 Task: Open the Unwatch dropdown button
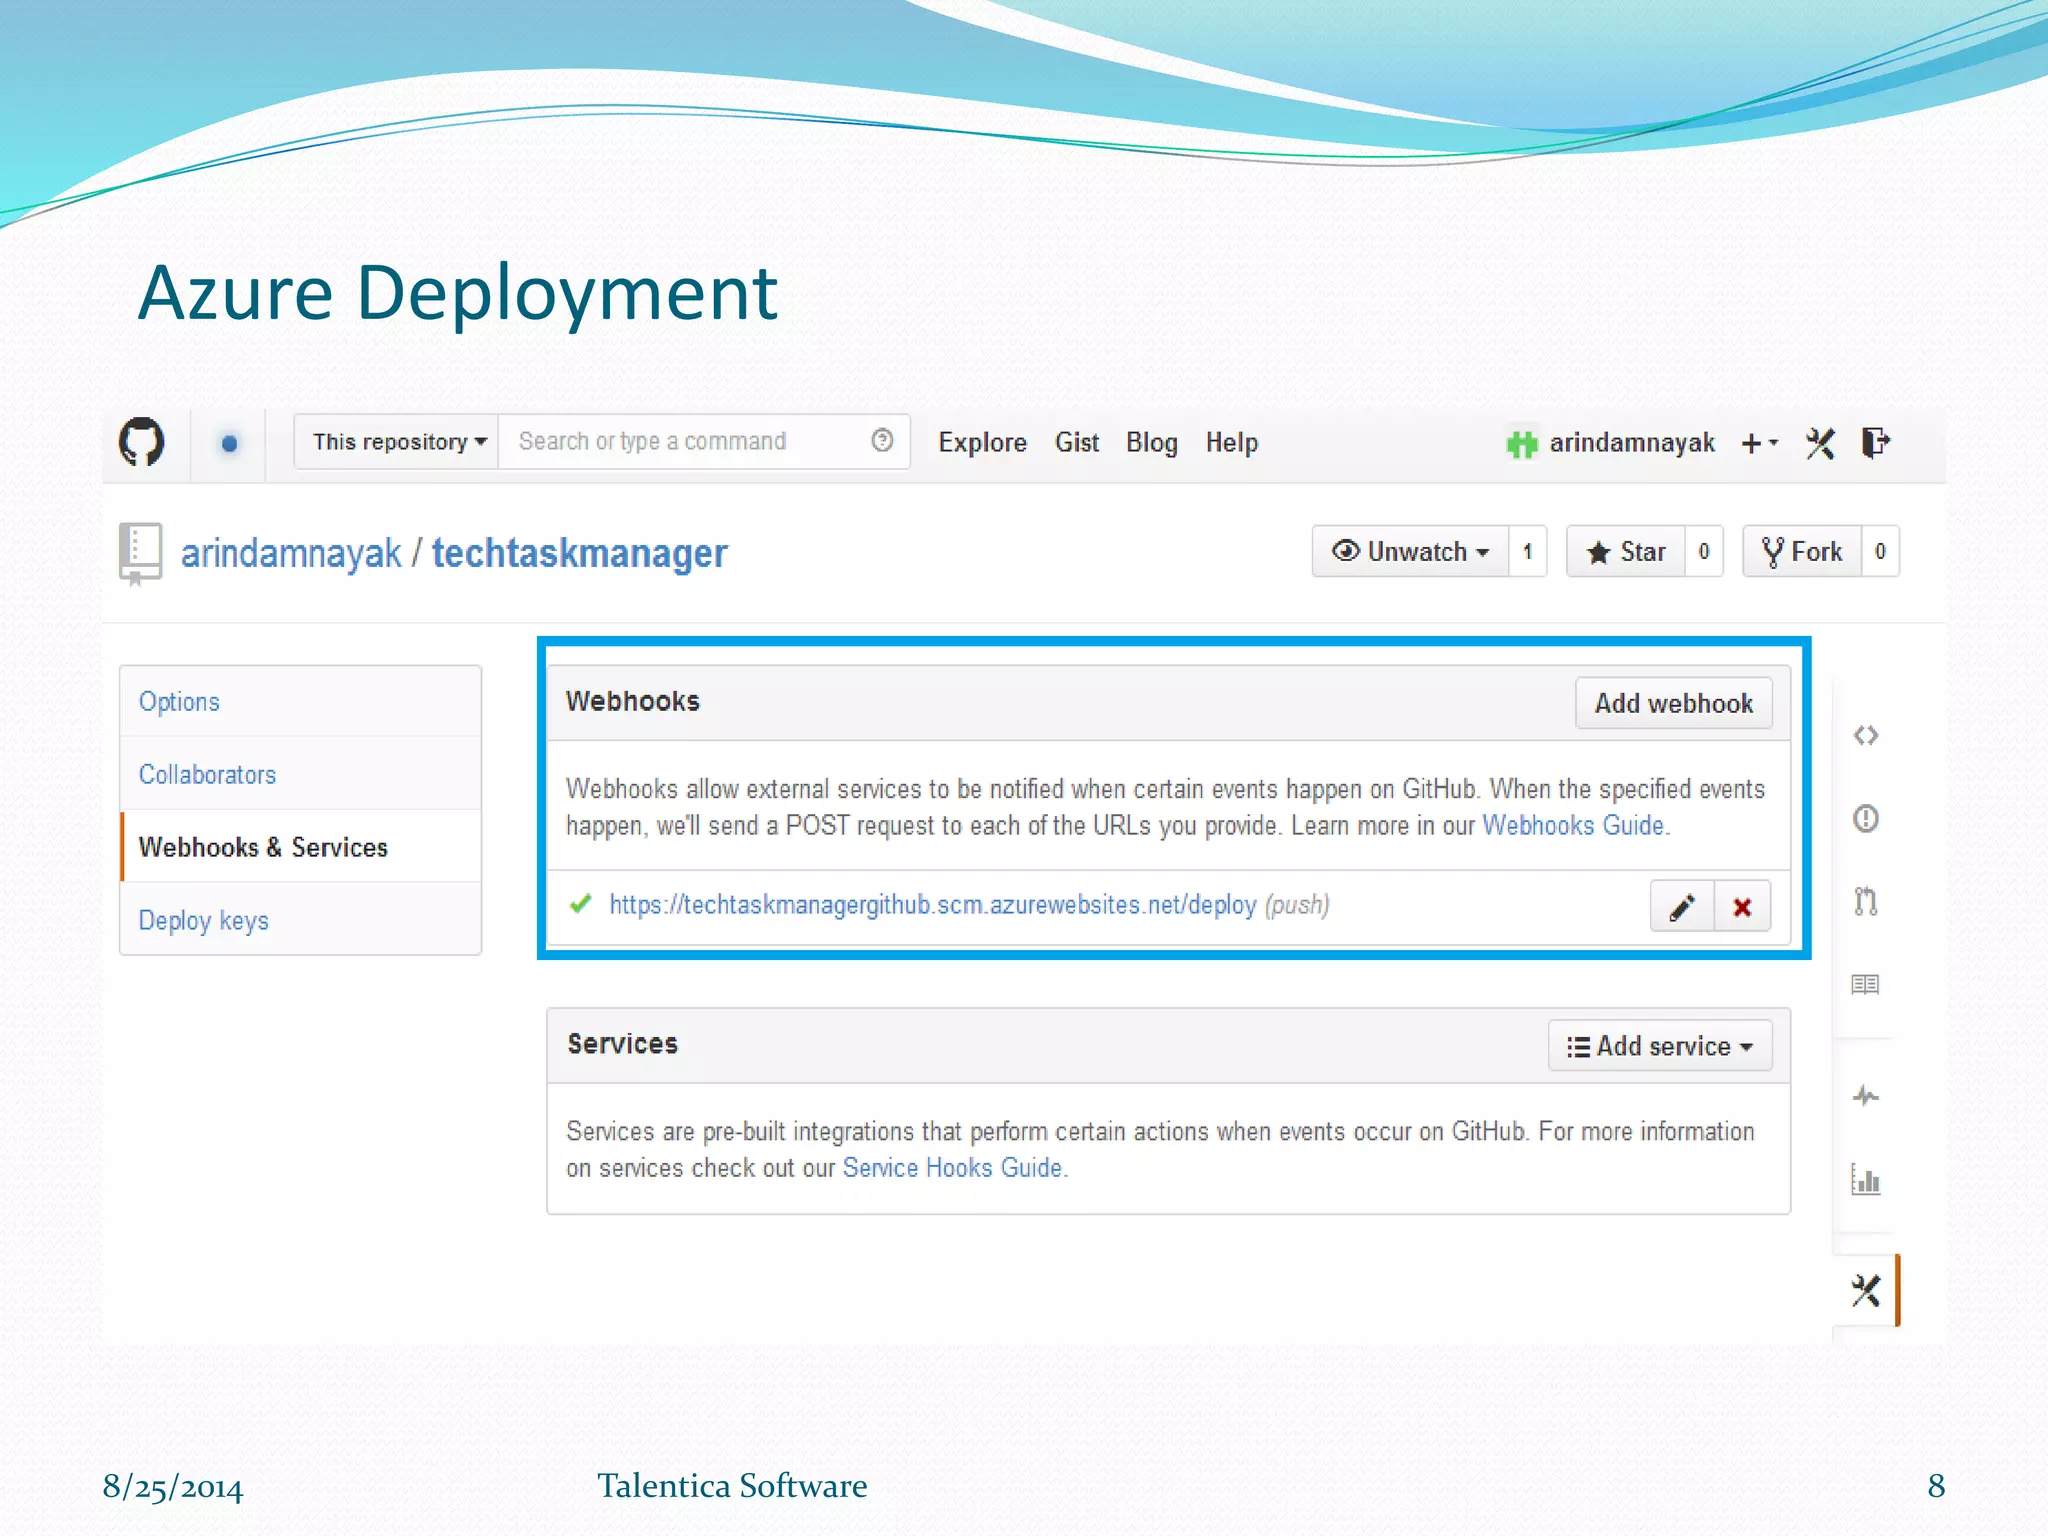click(x=1410, y=551)
